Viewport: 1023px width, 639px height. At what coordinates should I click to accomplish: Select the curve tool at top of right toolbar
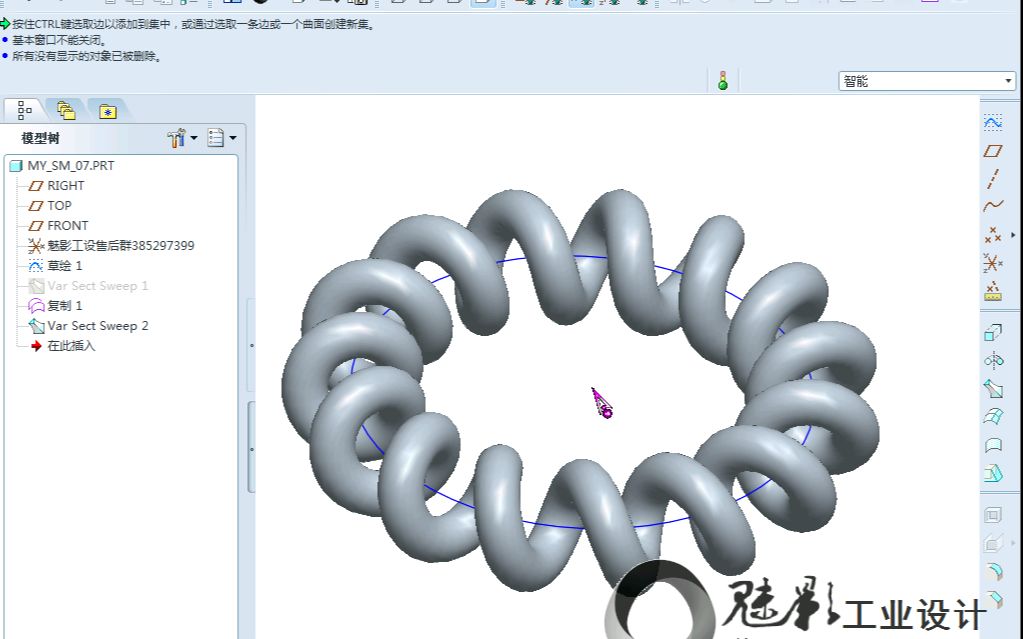(994, 121)
